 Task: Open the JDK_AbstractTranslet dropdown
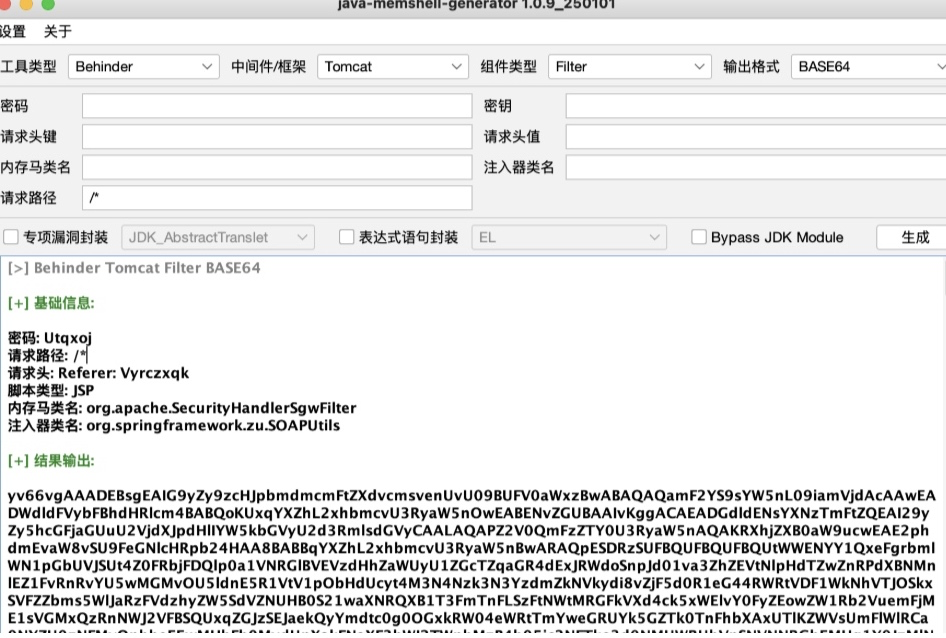(218, 237)
